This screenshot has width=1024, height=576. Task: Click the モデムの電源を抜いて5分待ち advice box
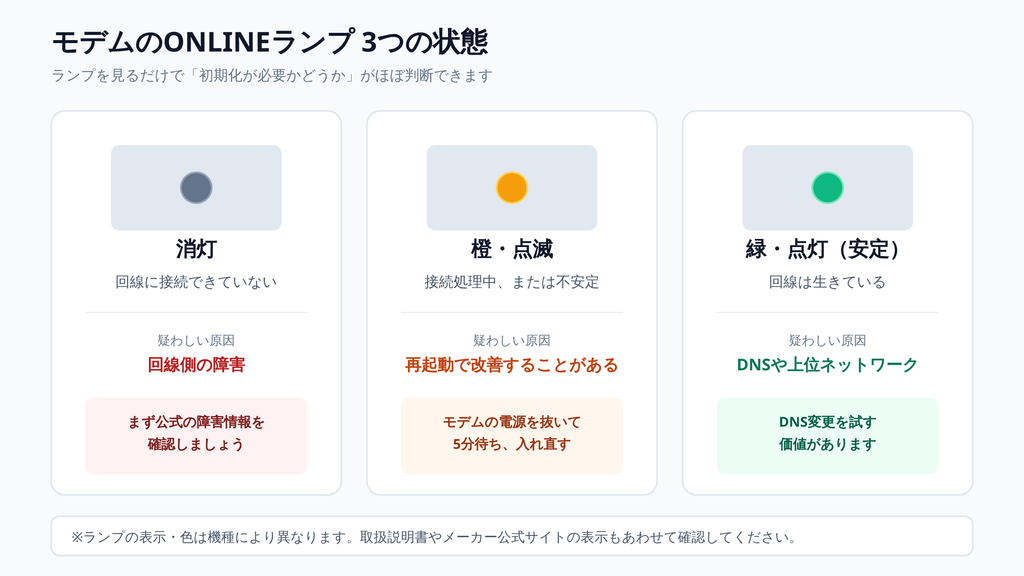[512, 436]
